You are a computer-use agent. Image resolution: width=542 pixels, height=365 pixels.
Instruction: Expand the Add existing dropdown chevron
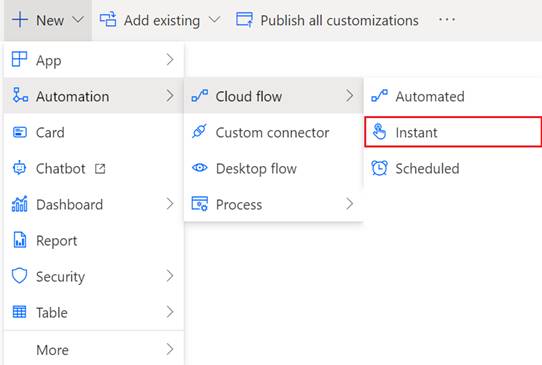[214, 20]
